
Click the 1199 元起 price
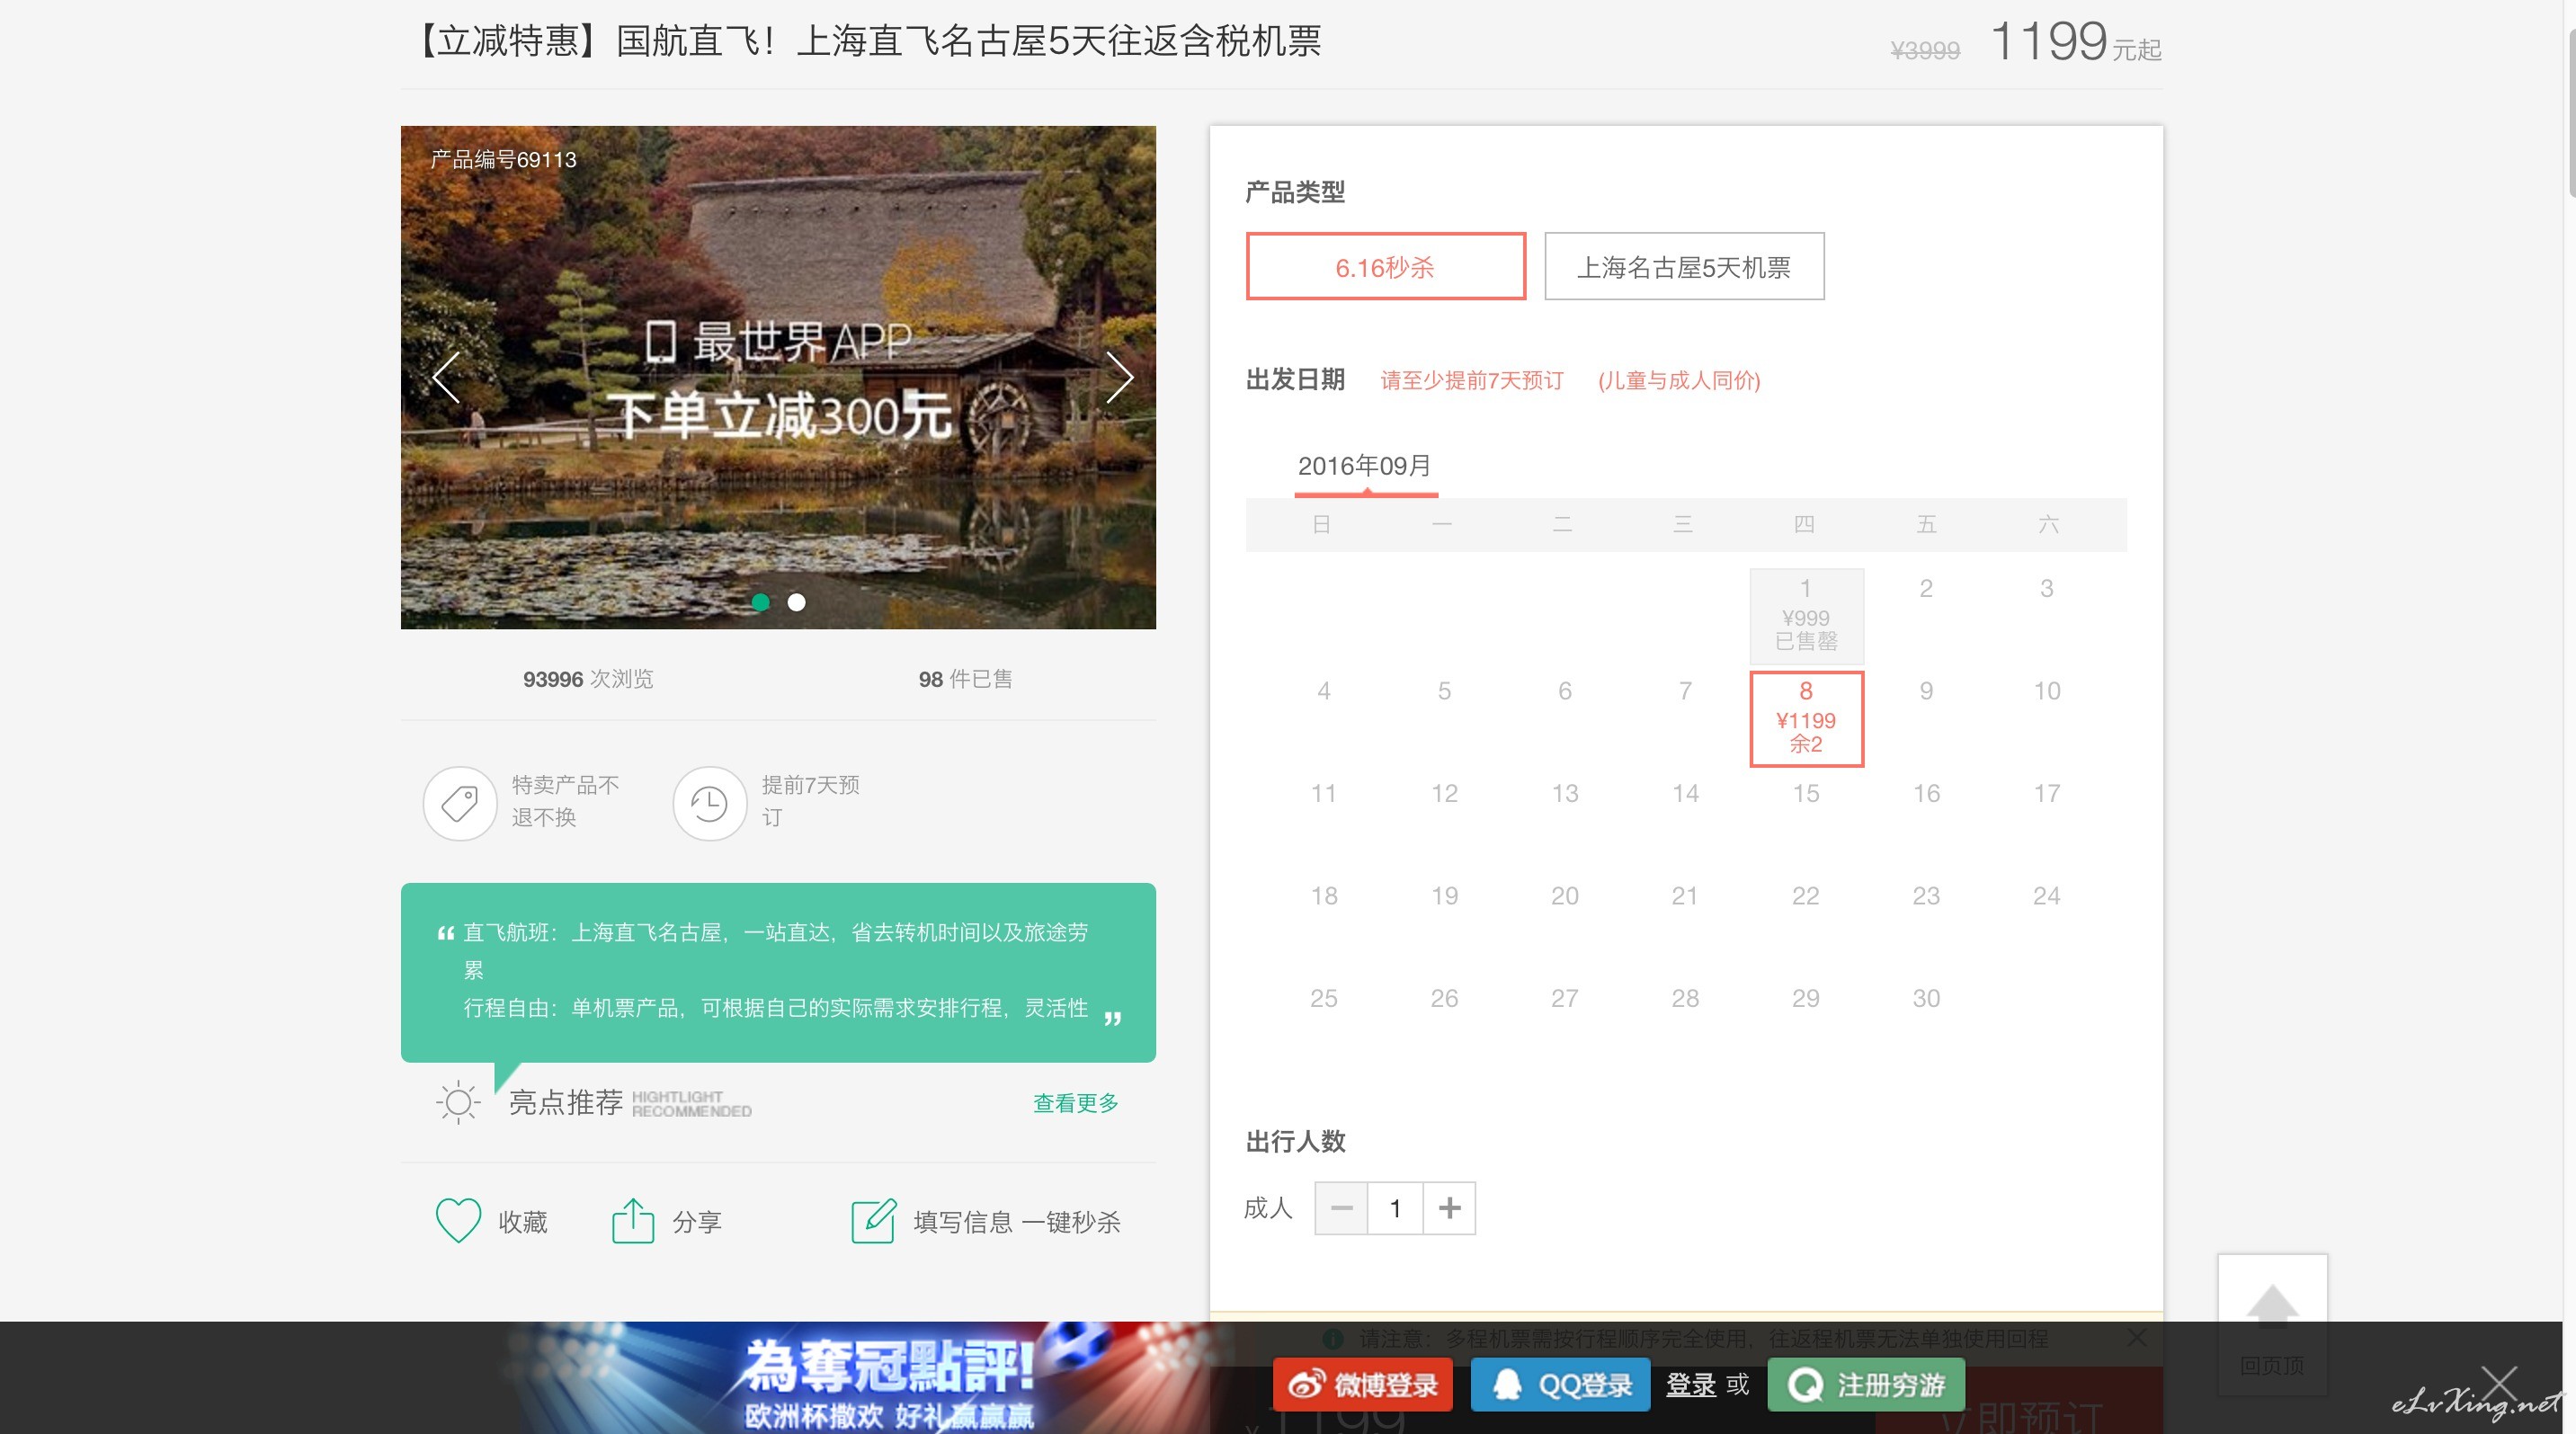tap(2076, 42)
